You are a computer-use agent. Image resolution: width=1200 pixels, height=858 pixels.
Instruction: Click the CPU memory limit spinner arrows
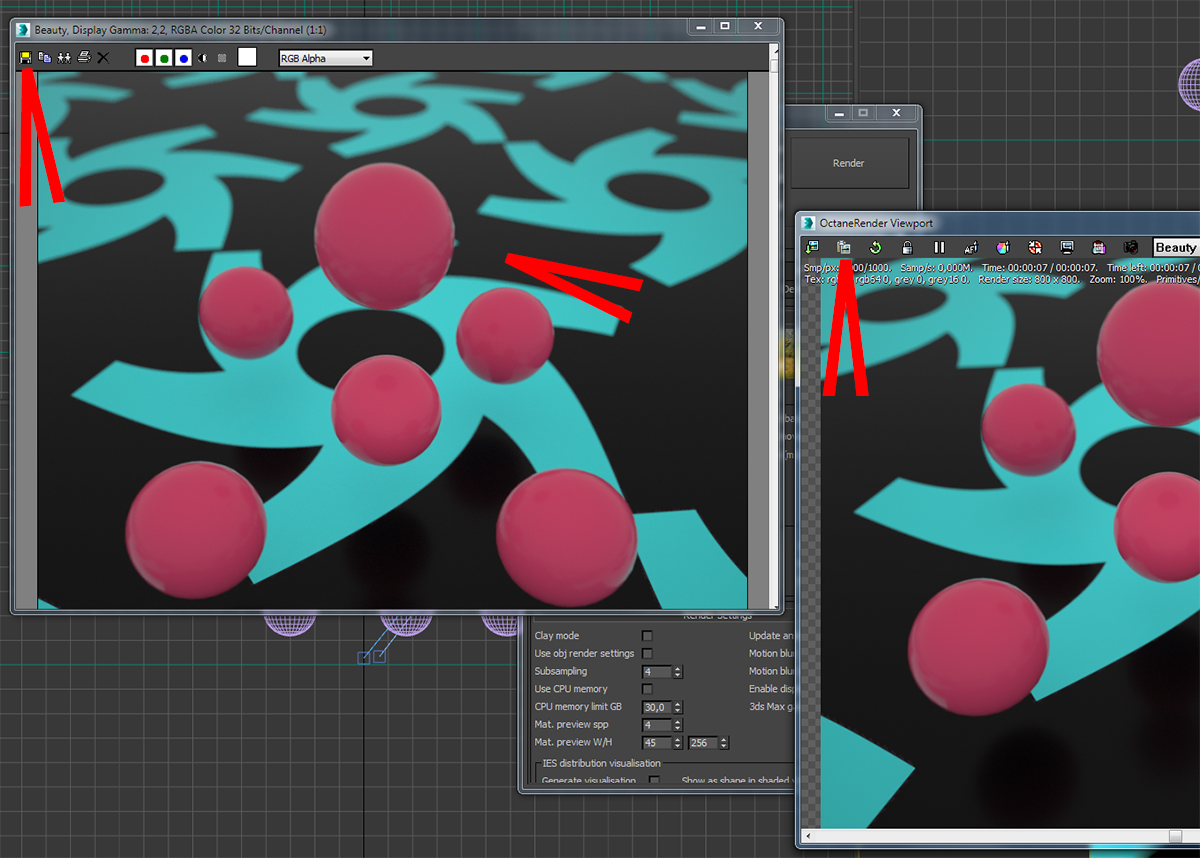[679, 707]
